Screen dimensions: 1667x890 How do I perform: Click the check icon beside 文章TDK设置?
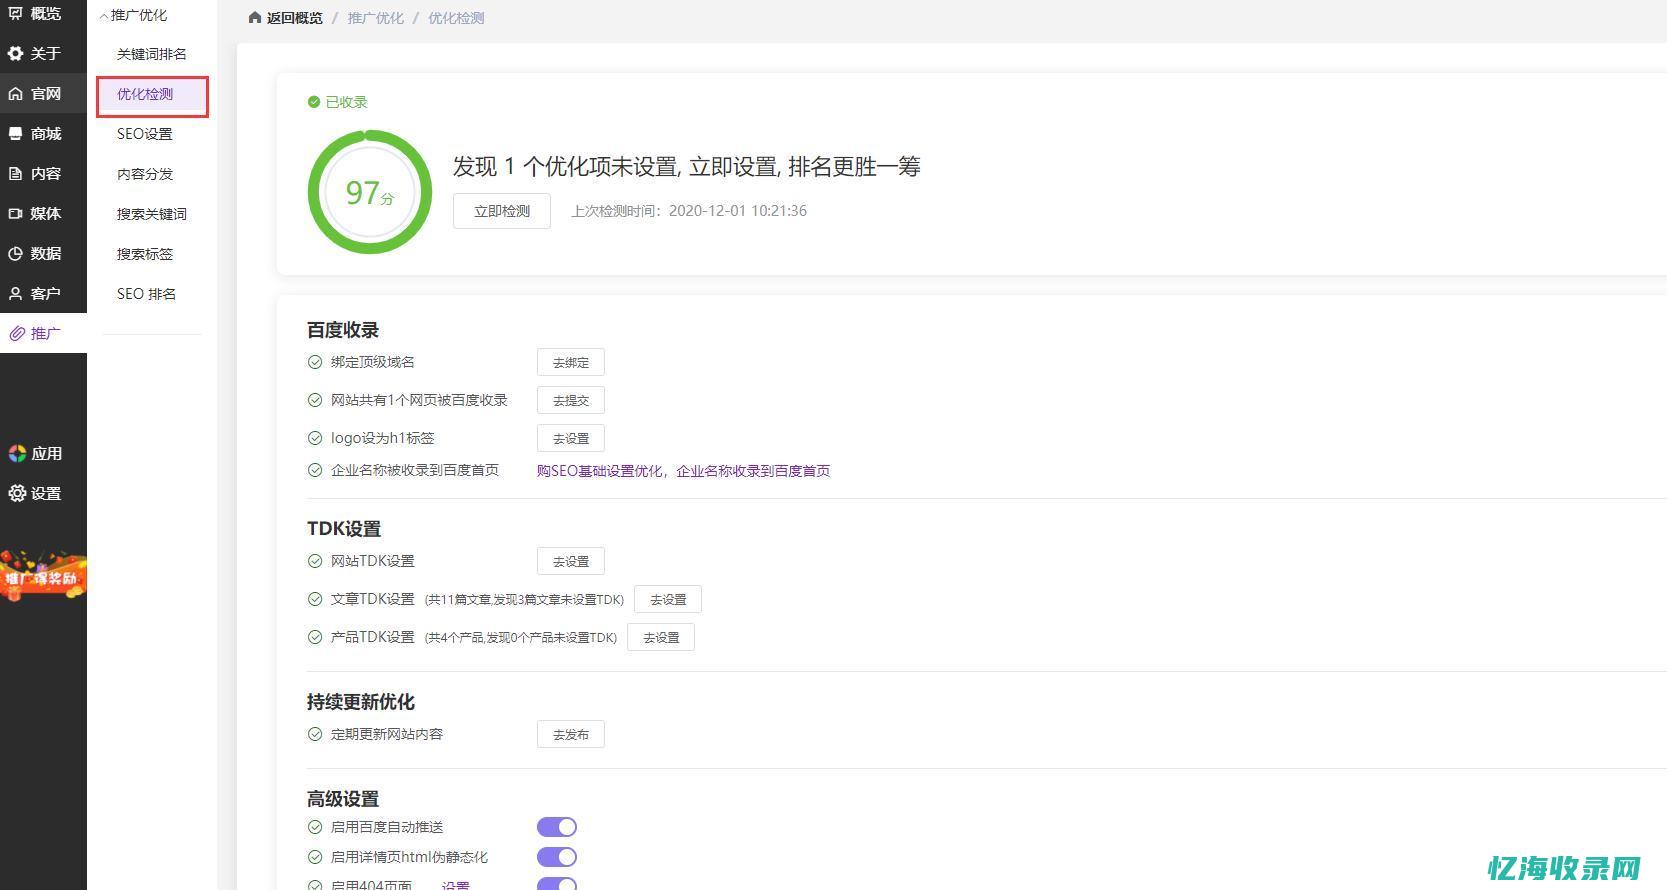point(315,599)
